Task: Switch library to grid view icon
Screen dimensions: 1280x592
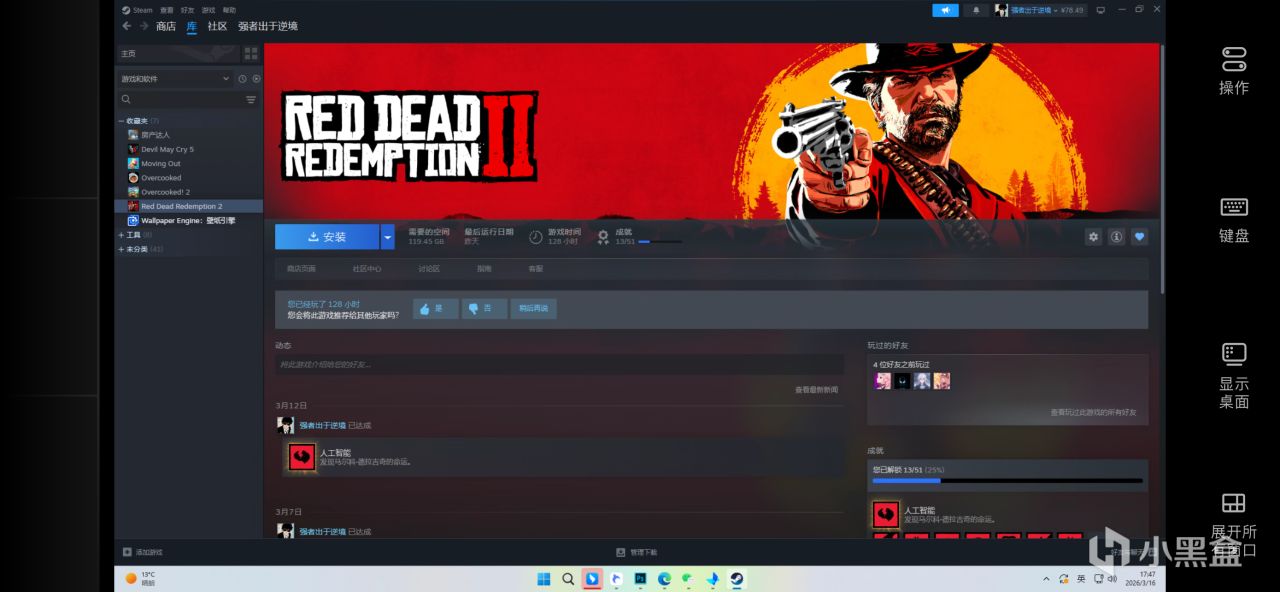Action: click(x=251, y=53)
